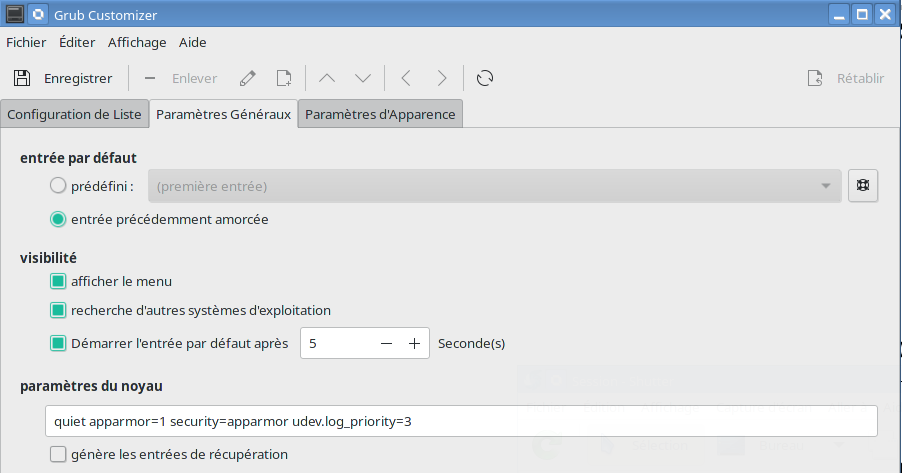Click the new entry page icon

point(284,78)
